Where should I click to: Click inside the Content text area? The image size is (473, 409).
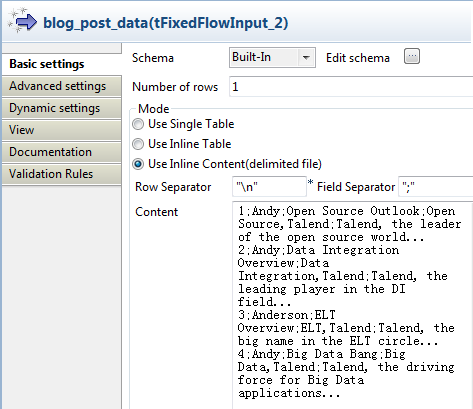click(x=352, y=305)
